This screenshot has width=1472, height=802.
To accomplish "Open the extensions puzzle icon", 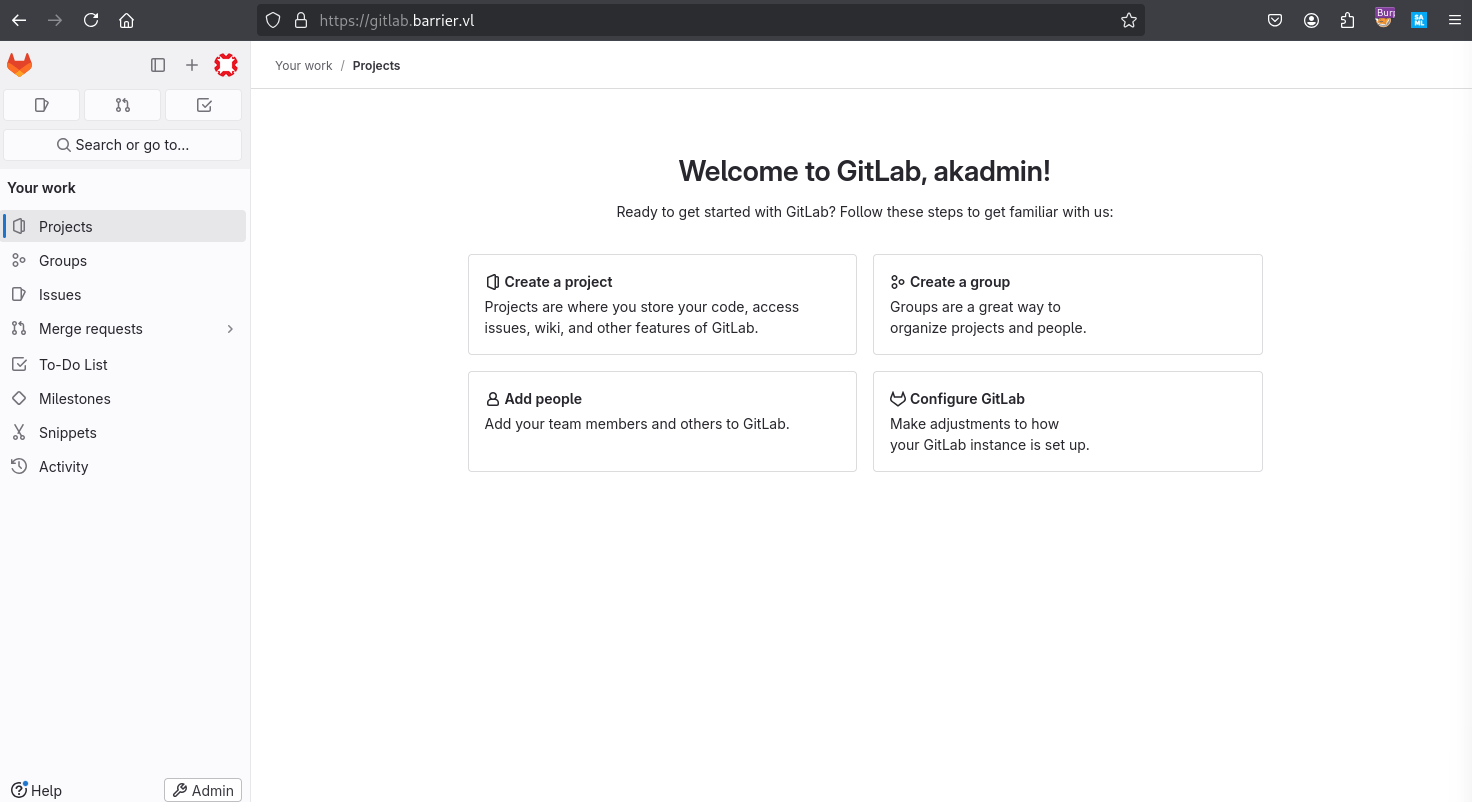I will 1347,20.
